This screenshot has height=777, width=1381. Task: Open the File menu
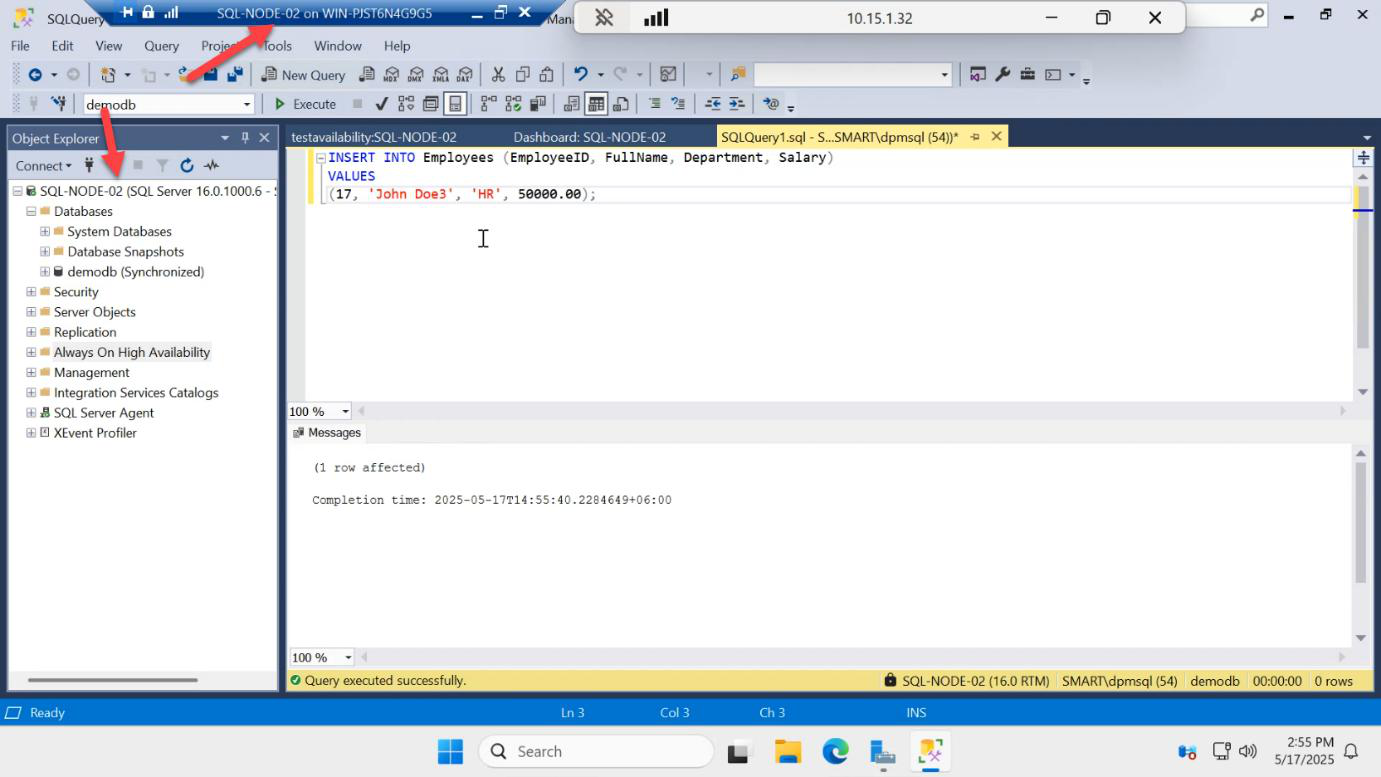click(x=20, y=46)
